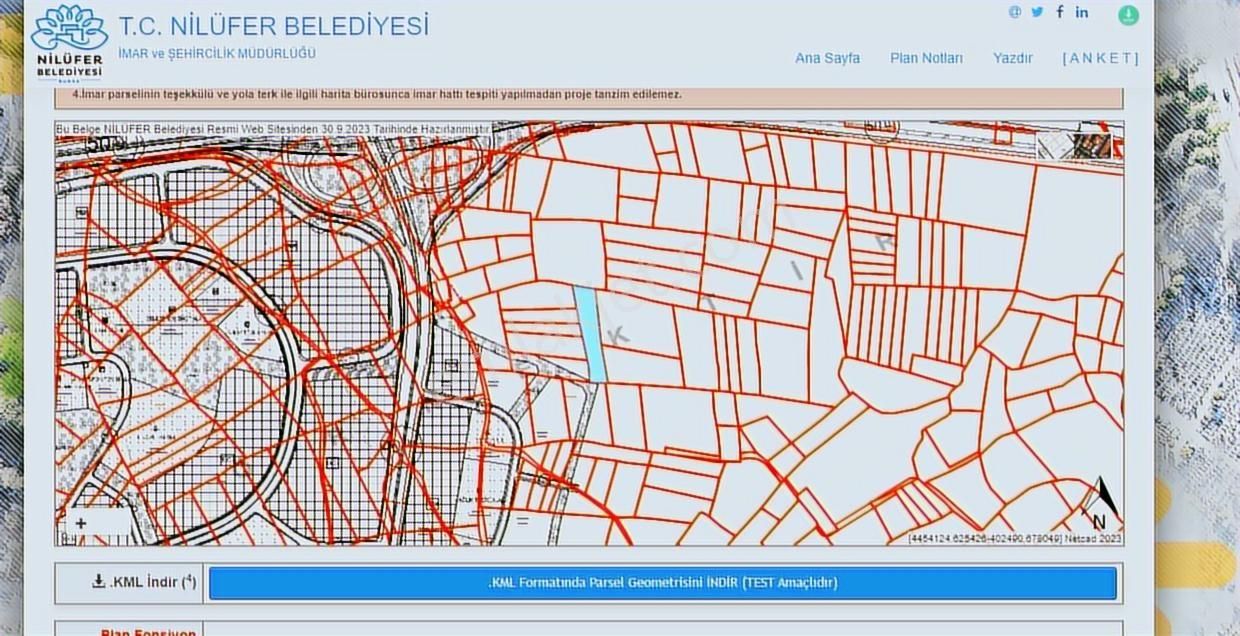Click the green download circle icon
The width and height of the screenshot is (1240, 636).
(1128, 15)
